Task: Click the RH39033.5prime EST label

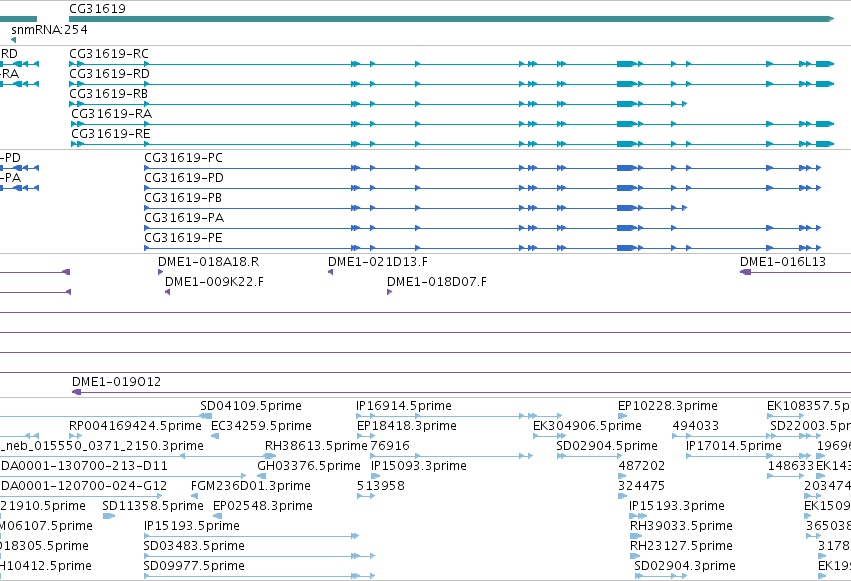Action: coord(681,526)
